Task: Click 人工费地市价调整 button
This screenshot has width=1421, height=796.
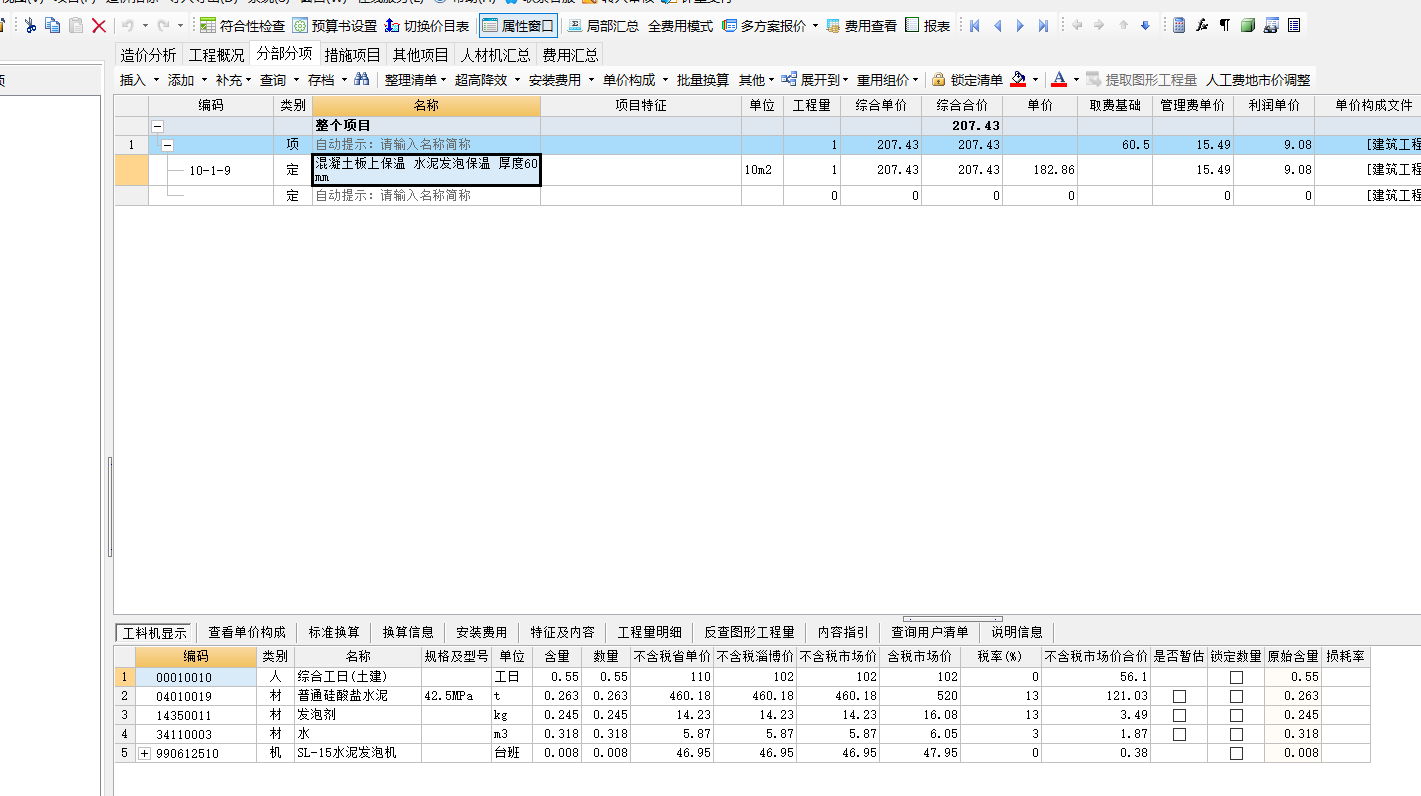Action: click(x=1258, y=79)
